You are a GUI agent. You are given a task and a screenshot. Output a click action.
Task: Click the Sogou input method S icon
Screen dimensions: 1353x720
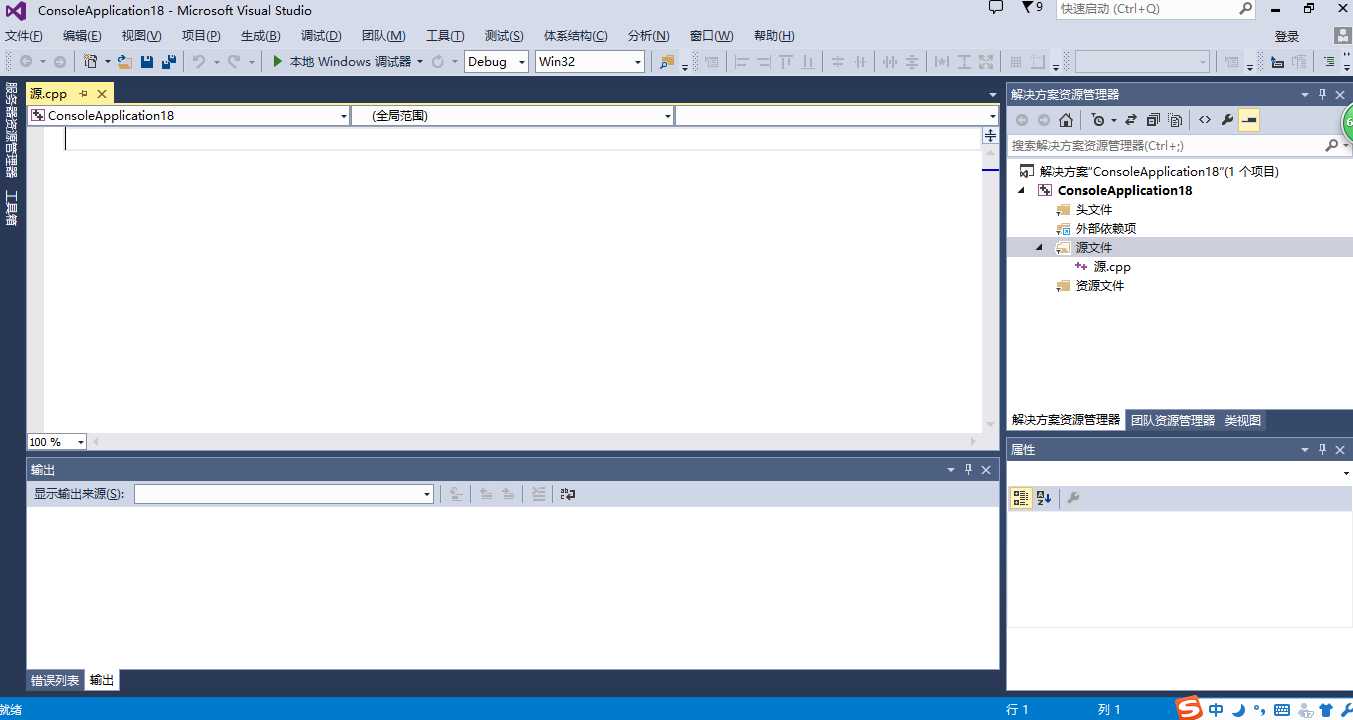(x=1189, y=708)
